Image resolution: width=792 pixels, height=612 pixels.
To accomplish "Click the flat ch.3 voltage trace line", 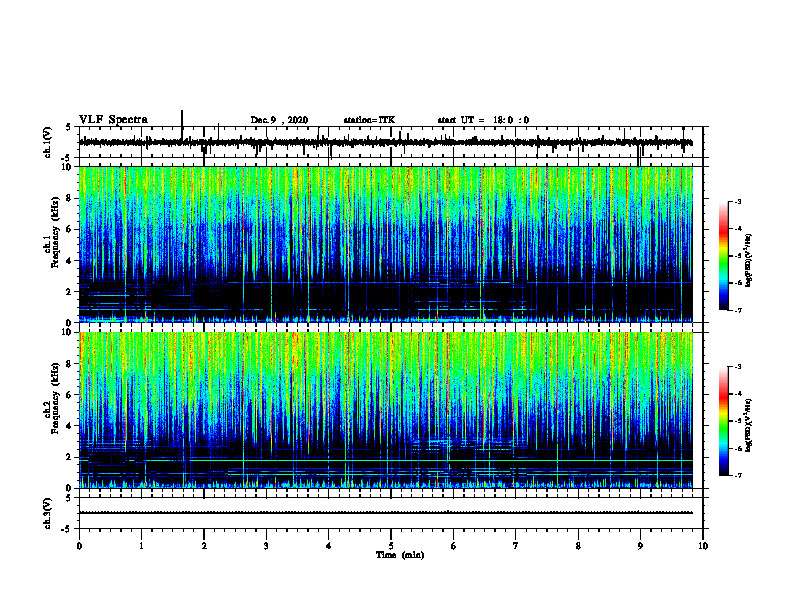I will pos(386,513).
